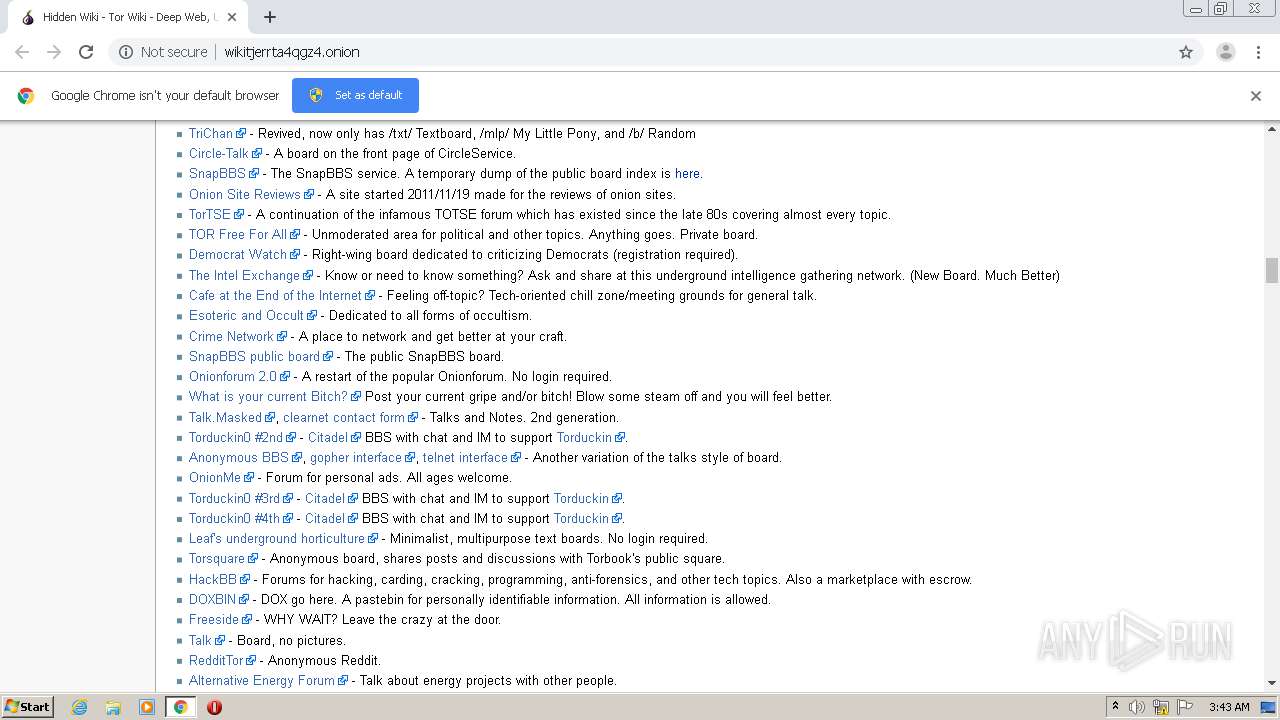Open the RedditTor link
Viewport: 1280px width, 720px height.
[216, 660]
